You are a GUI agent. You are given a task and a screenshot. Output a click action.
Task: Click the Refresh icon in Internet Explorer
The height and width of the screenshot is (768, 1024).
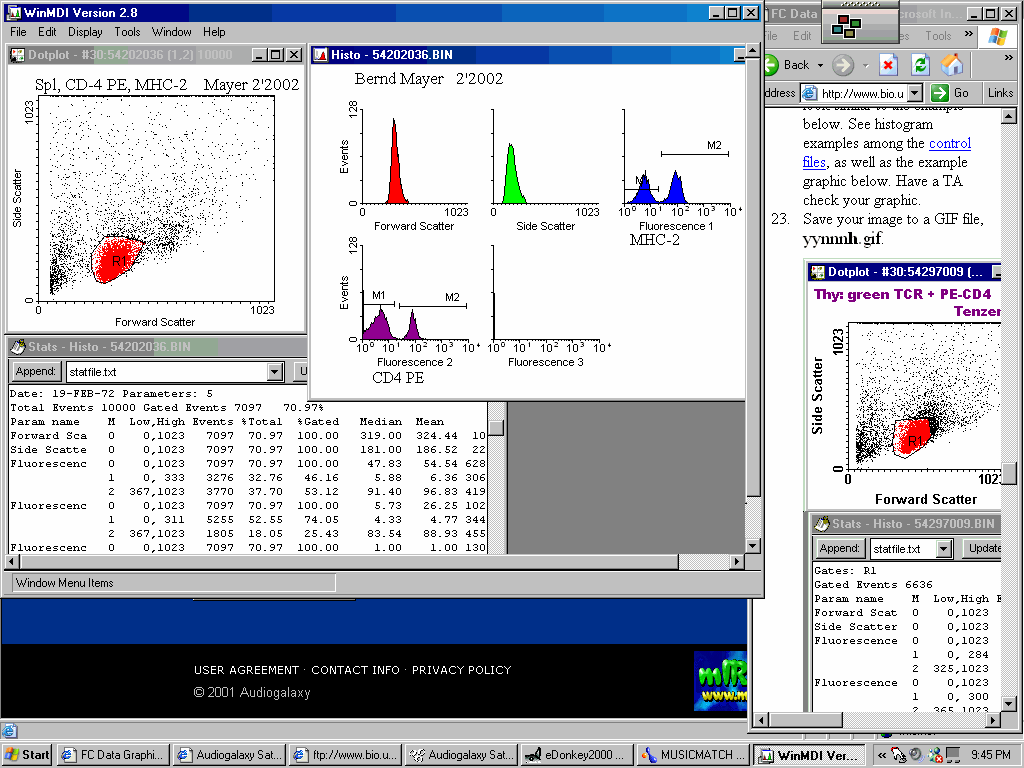(x=921, y=65)
